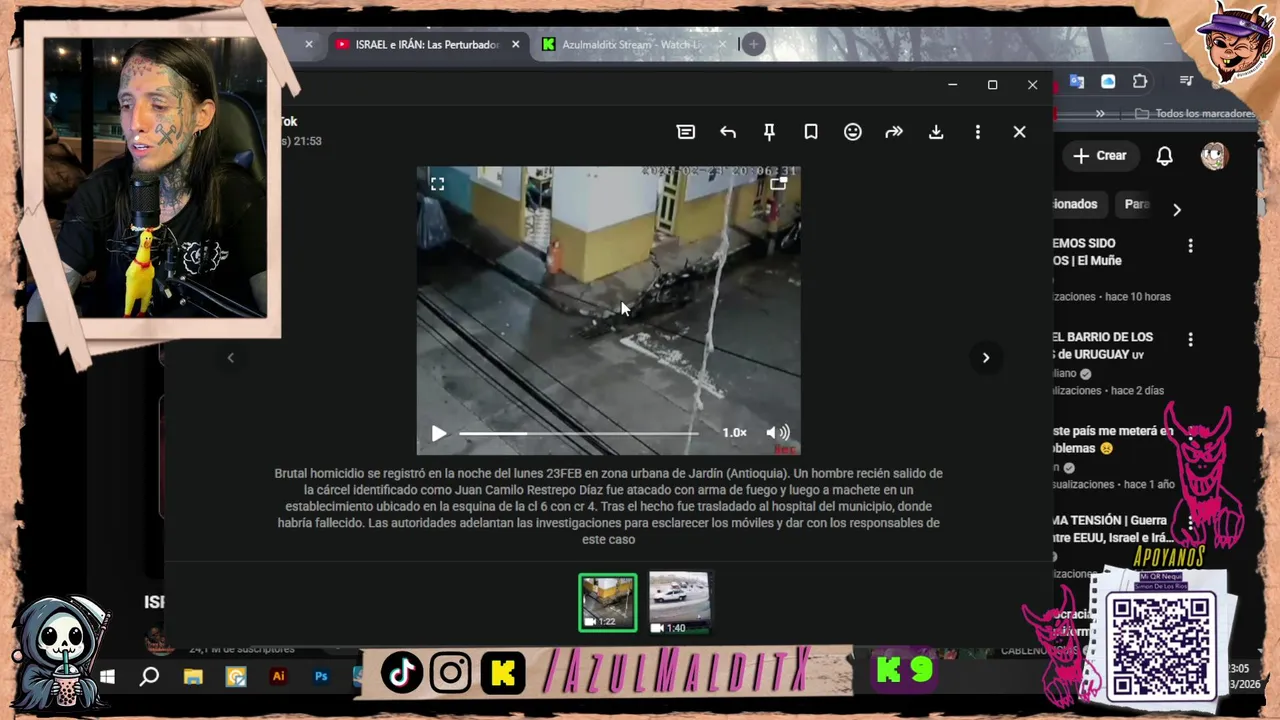1280x720 pixels.
Task: Click the YouTube Crear button
Action: pyautogui.click(x=1100, y=156)
